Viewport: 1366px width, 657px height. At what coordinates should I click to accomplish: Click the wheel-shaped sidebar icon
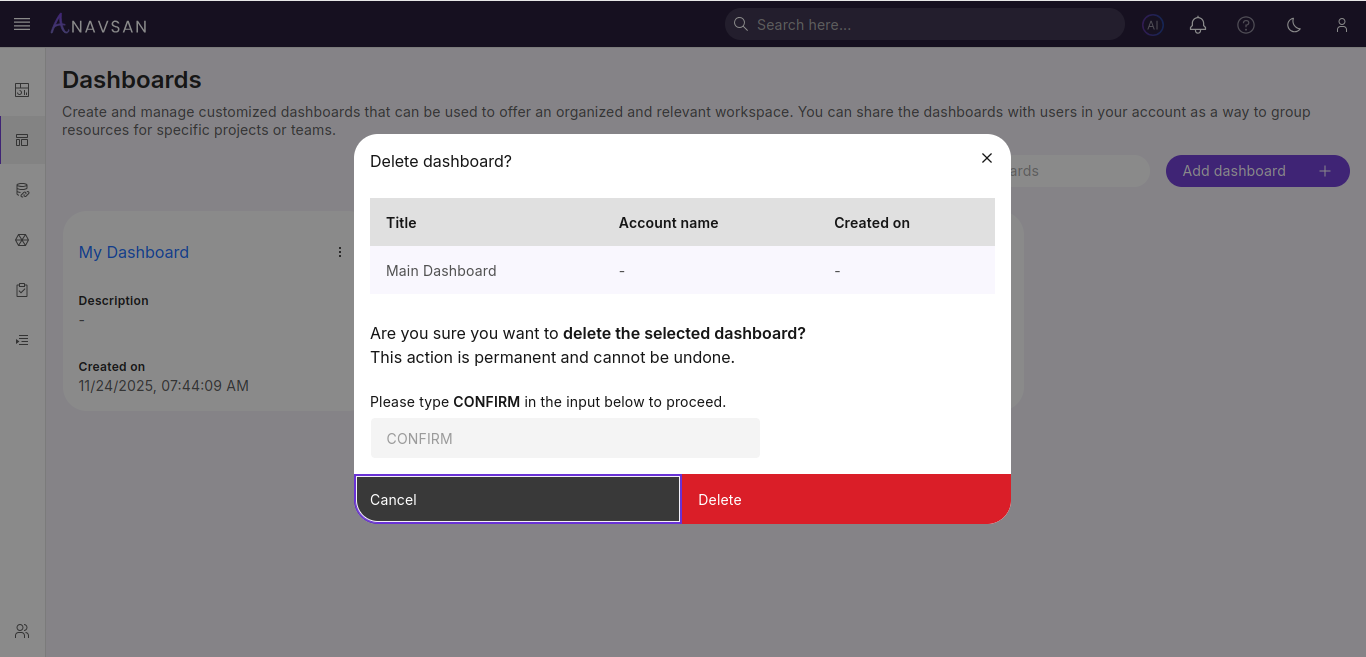(x=22, y=239)
